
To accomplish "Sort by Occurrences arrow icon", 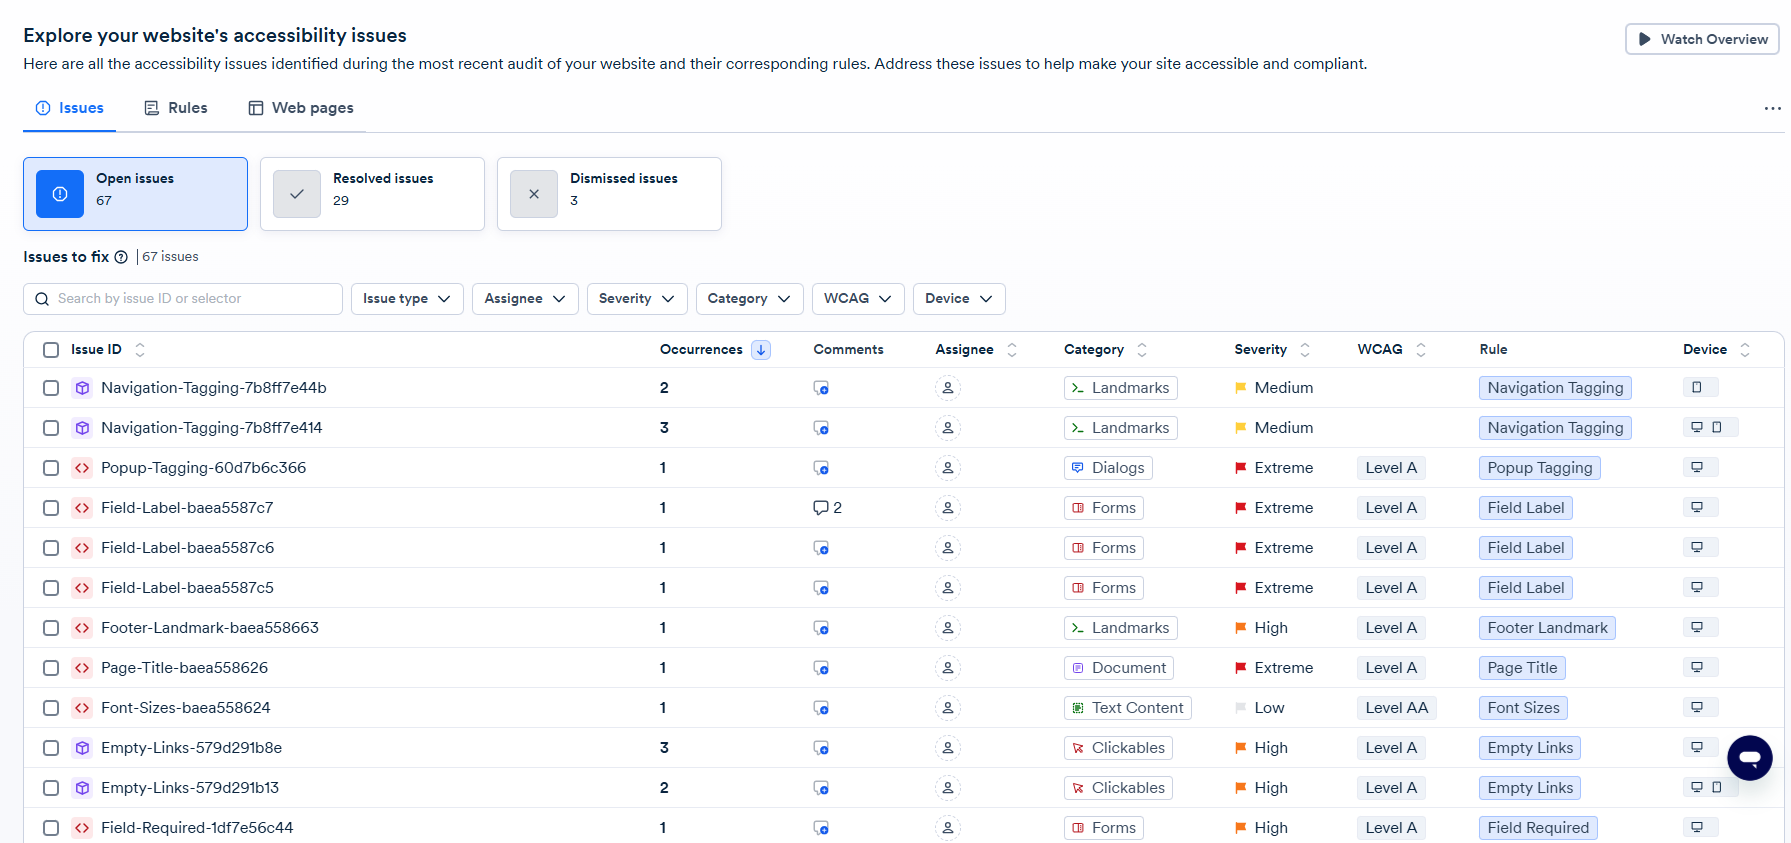I will coord(761,350).
